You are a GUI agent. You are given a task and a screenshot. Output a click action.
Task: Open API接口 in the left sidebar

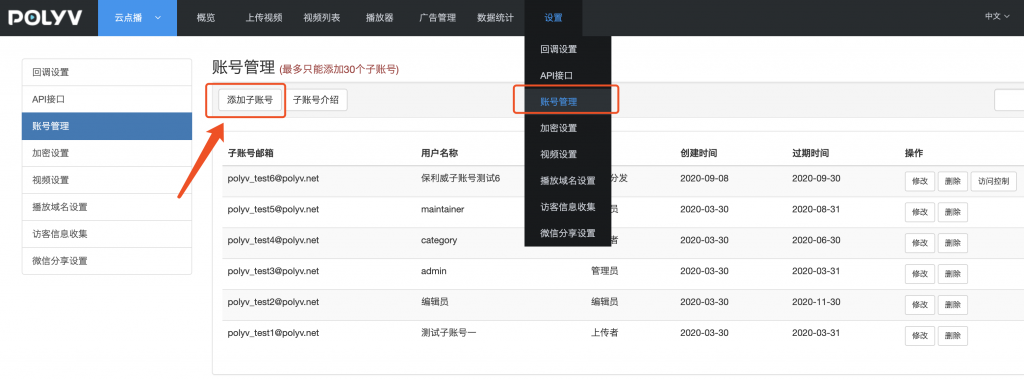click(x=107, y=99)
